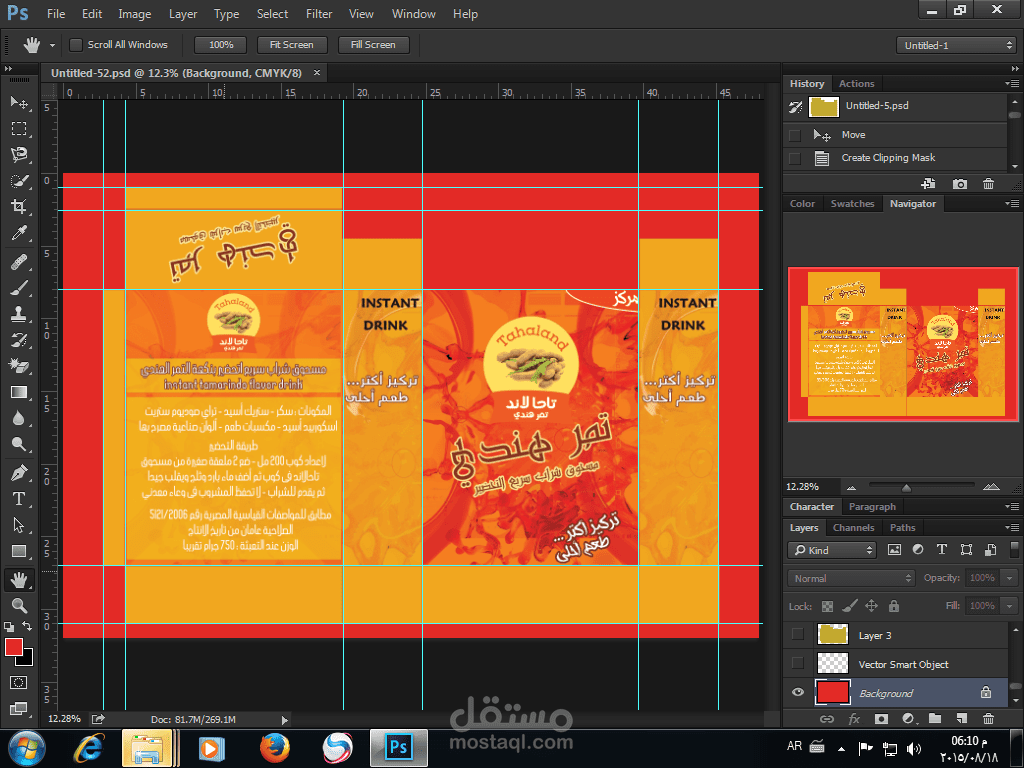
Task: Open History panel flyout menu
Action: (x=1012, y=84)
